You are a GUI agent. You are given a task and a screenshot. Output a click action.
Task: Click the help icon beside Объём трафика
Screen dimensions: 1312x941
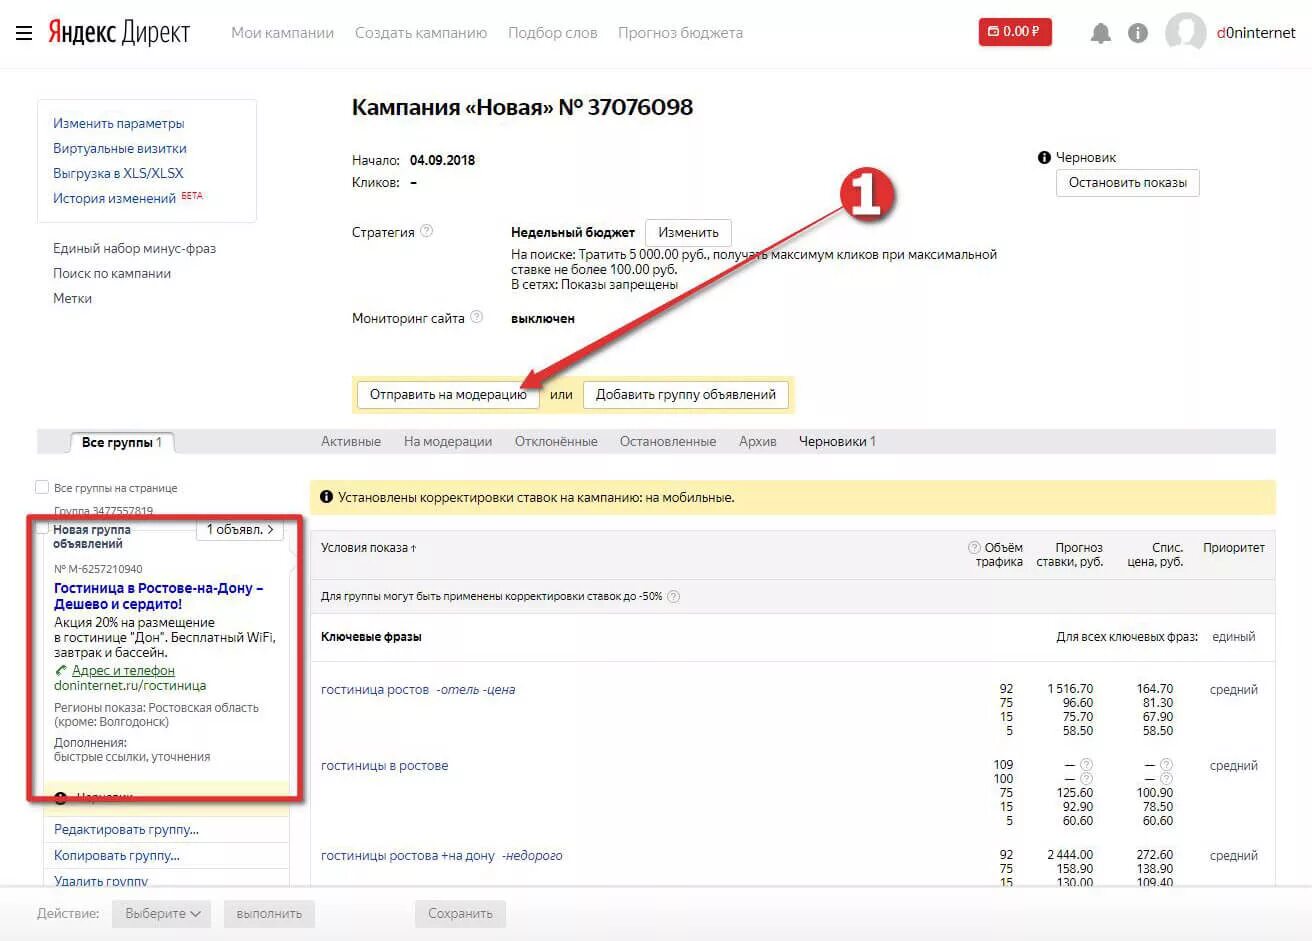[x=974, y=547]
